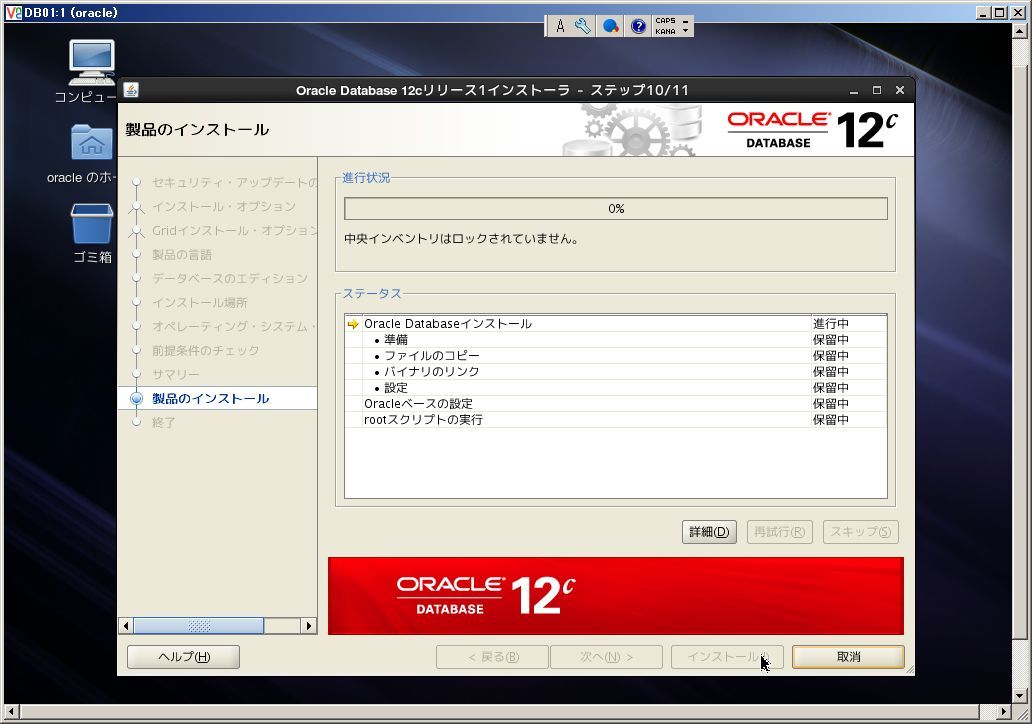Viewport: 1032px width, 724px height.
Task: Click the スキップ(S) skip button
Action: pos(861,532)
